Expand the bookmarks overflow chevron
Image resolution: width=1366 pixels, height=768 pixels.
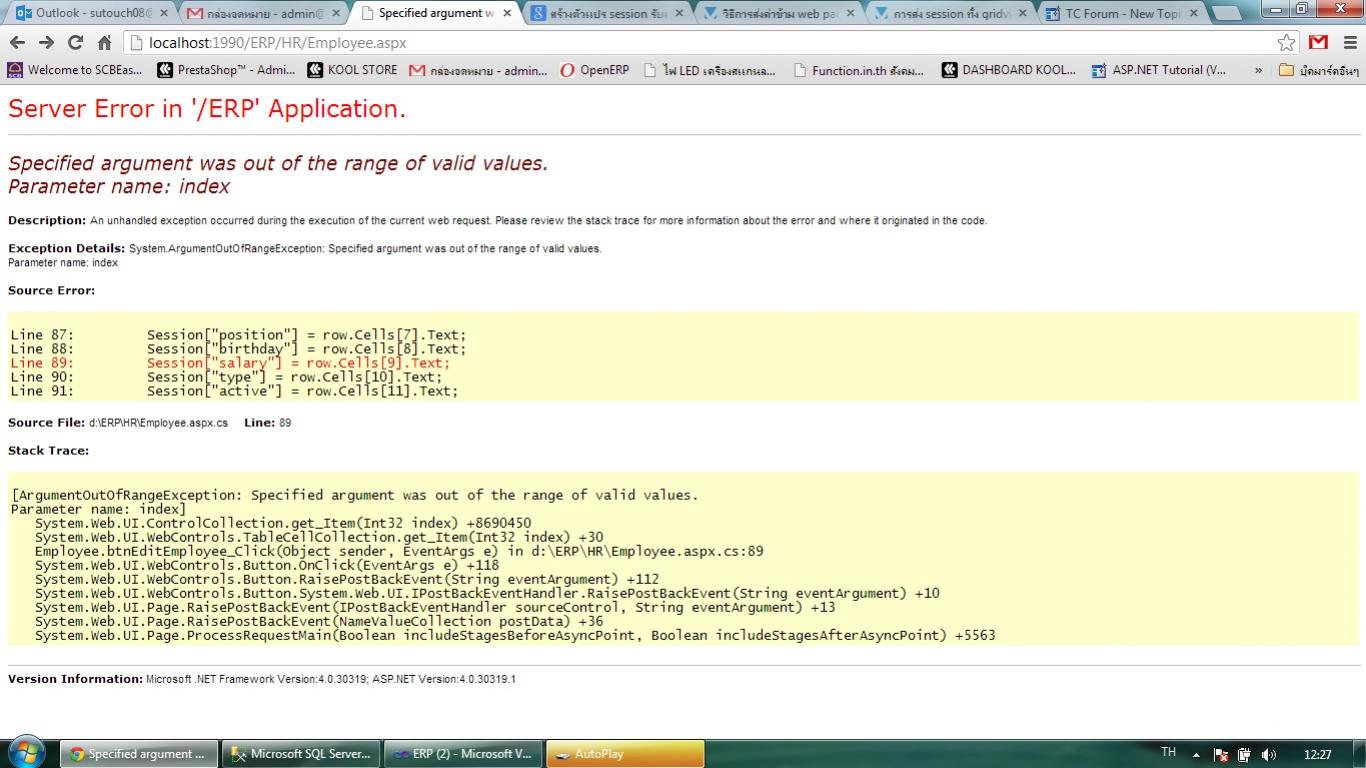coord(1258,70)
